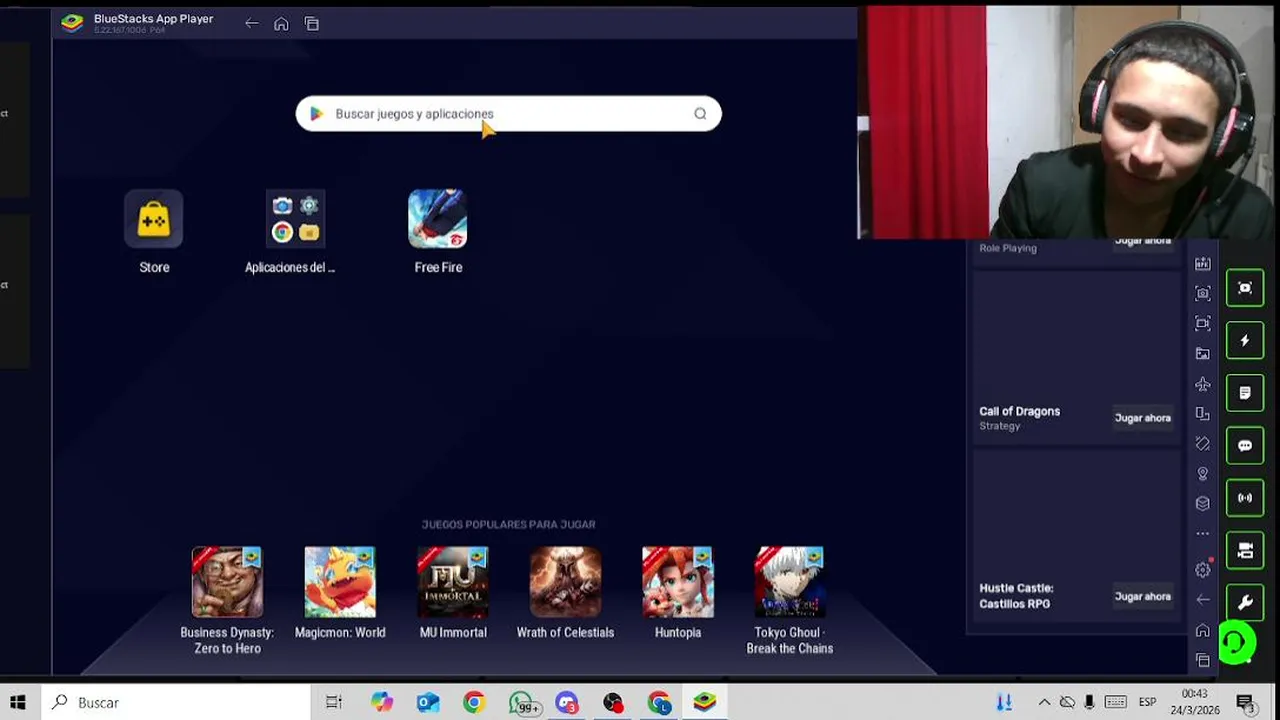The height and width of the screenshot is (720, 1280).
Task: Click the green capture-frame overlay button
Action: click(x=1245, y=288)
